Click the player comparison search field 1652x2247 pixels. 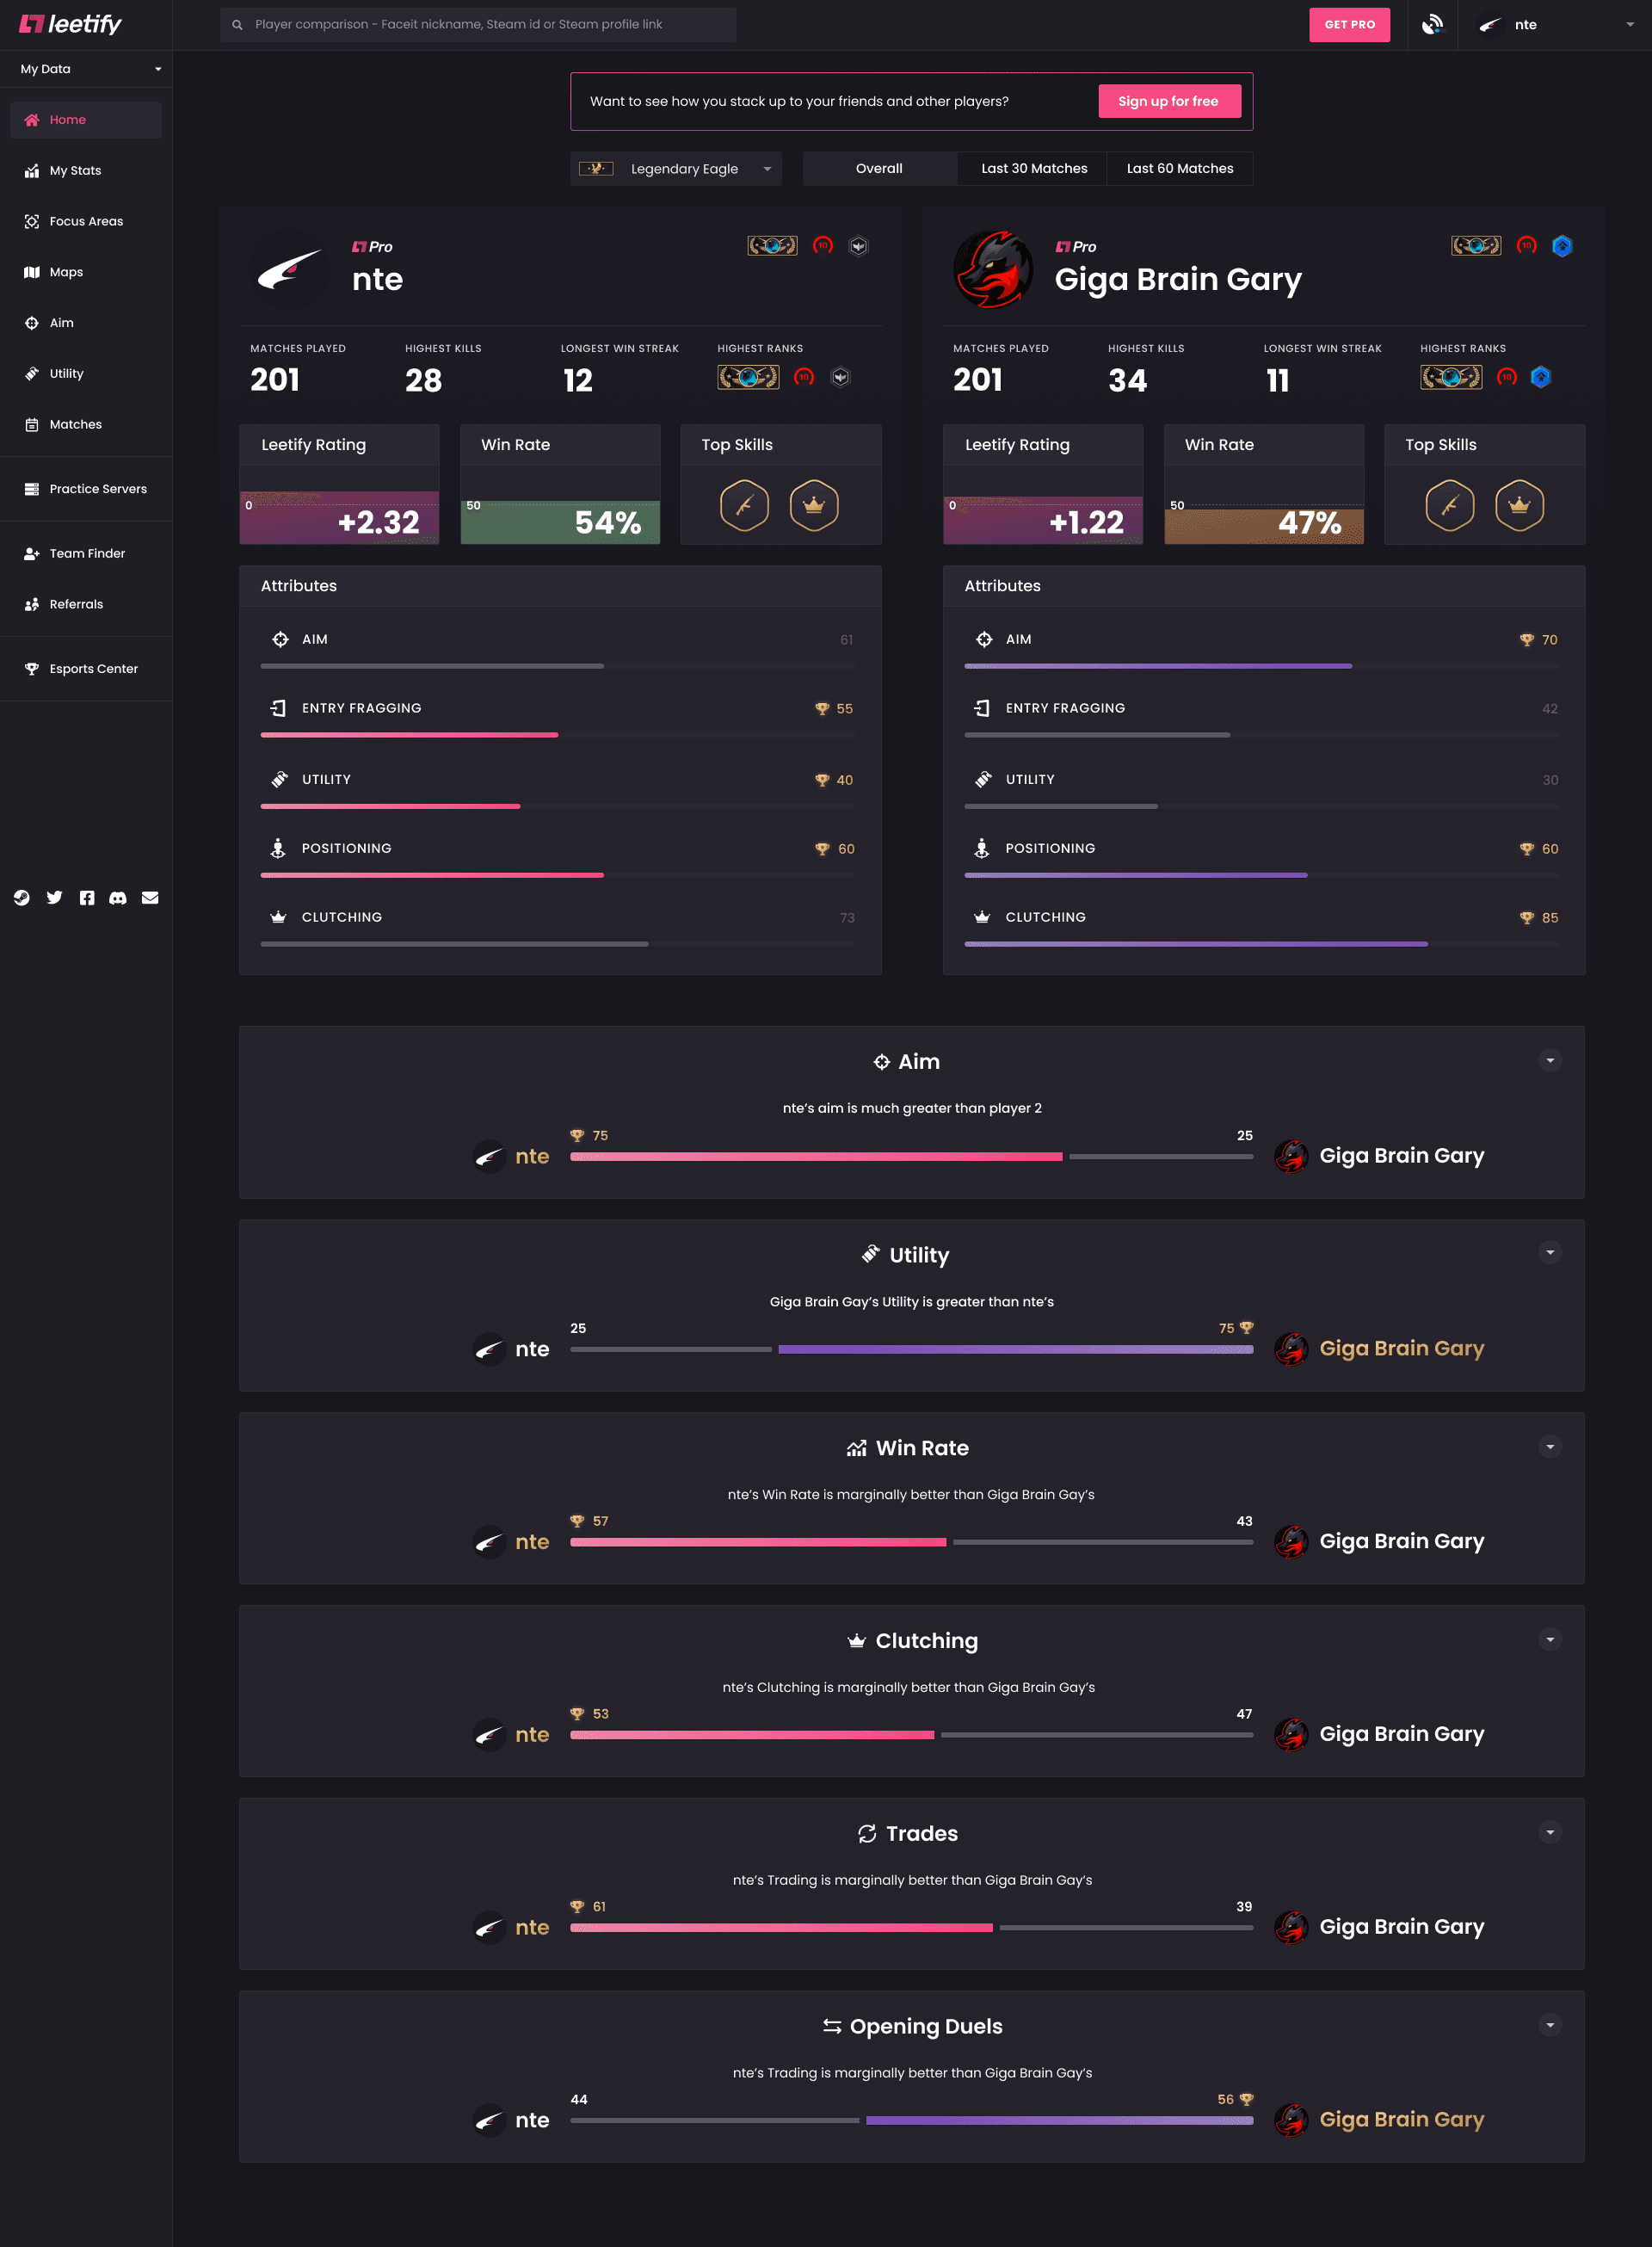click(x=478, y=24)
